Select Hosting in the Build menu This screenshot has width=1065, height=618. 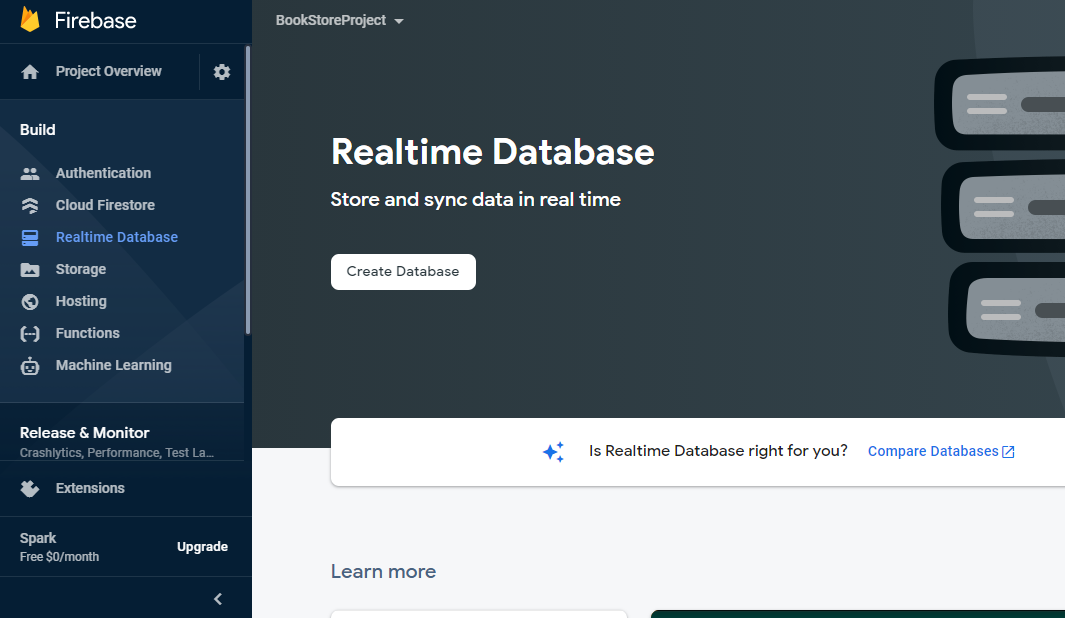click(80, 301)
